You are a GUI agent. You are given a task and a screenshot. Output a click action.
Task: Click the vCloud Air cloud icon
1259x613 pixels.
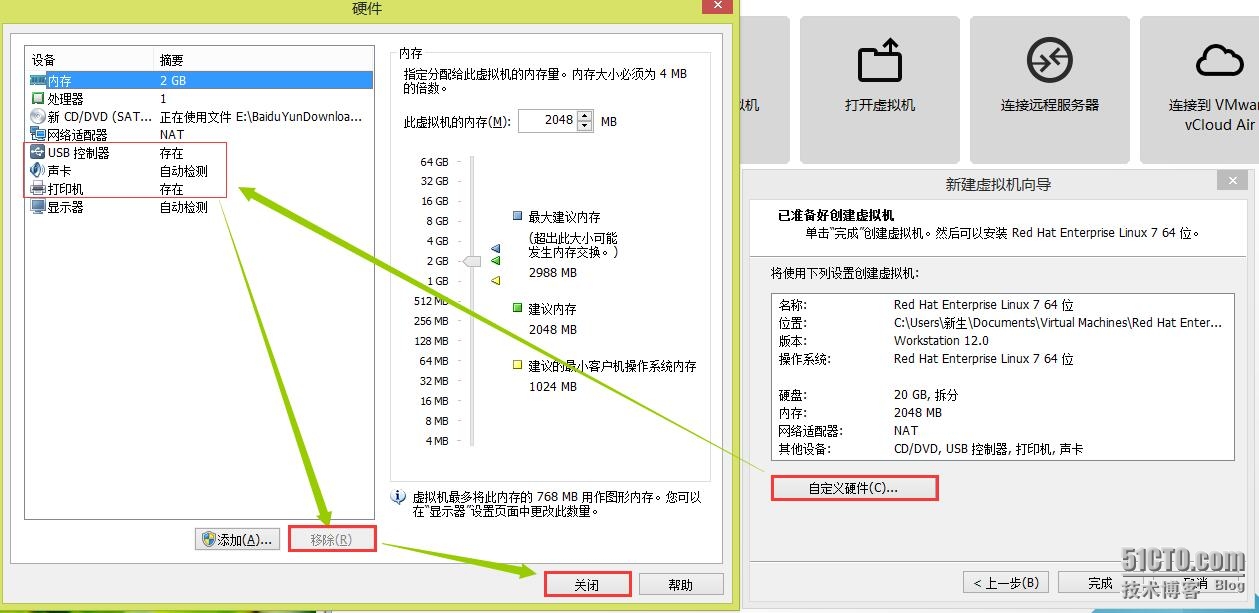pos(1220,60)
